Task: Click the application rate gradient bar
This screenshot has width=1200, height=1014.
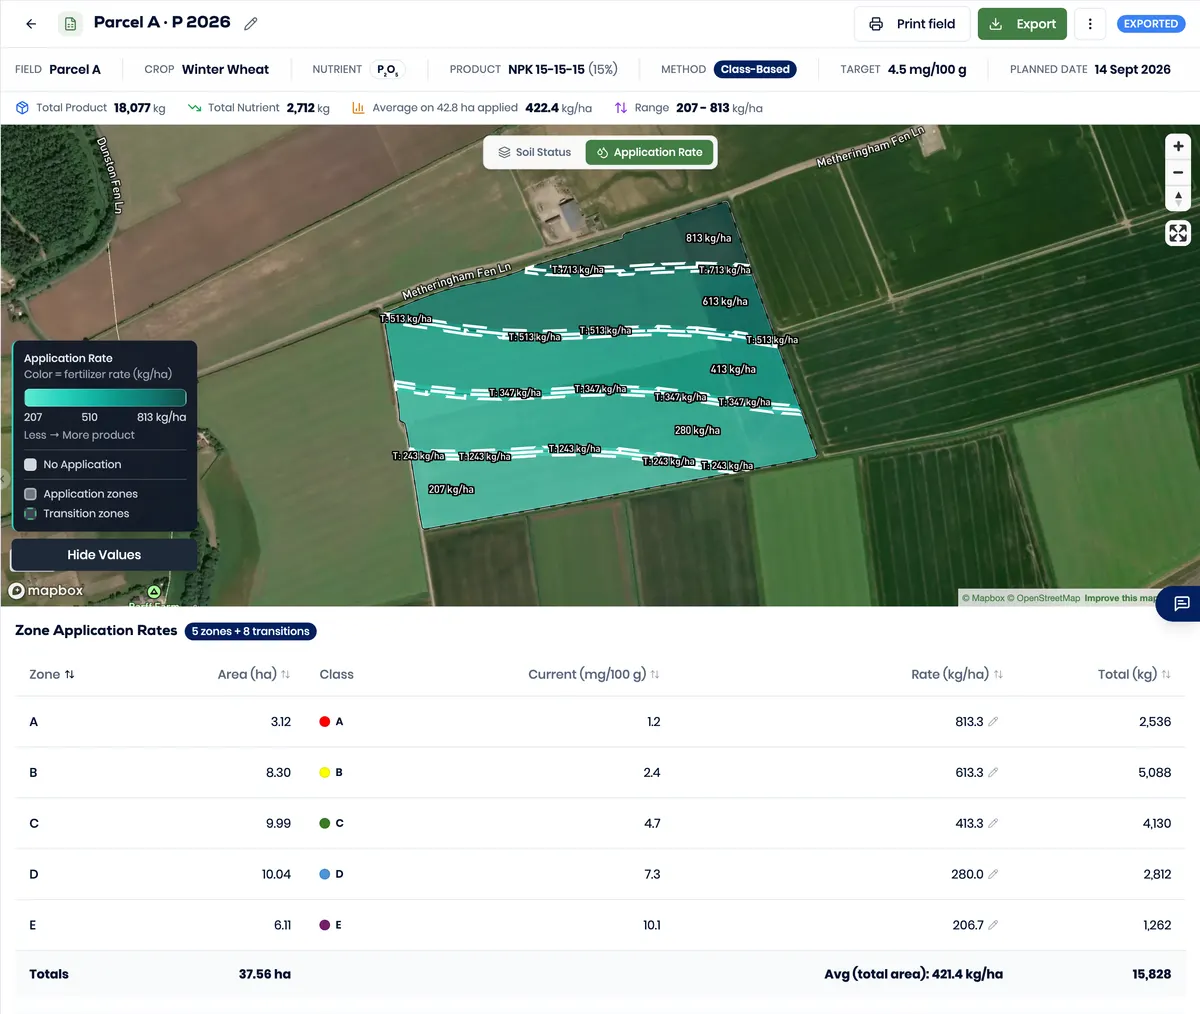Action: tap(105, 397)
